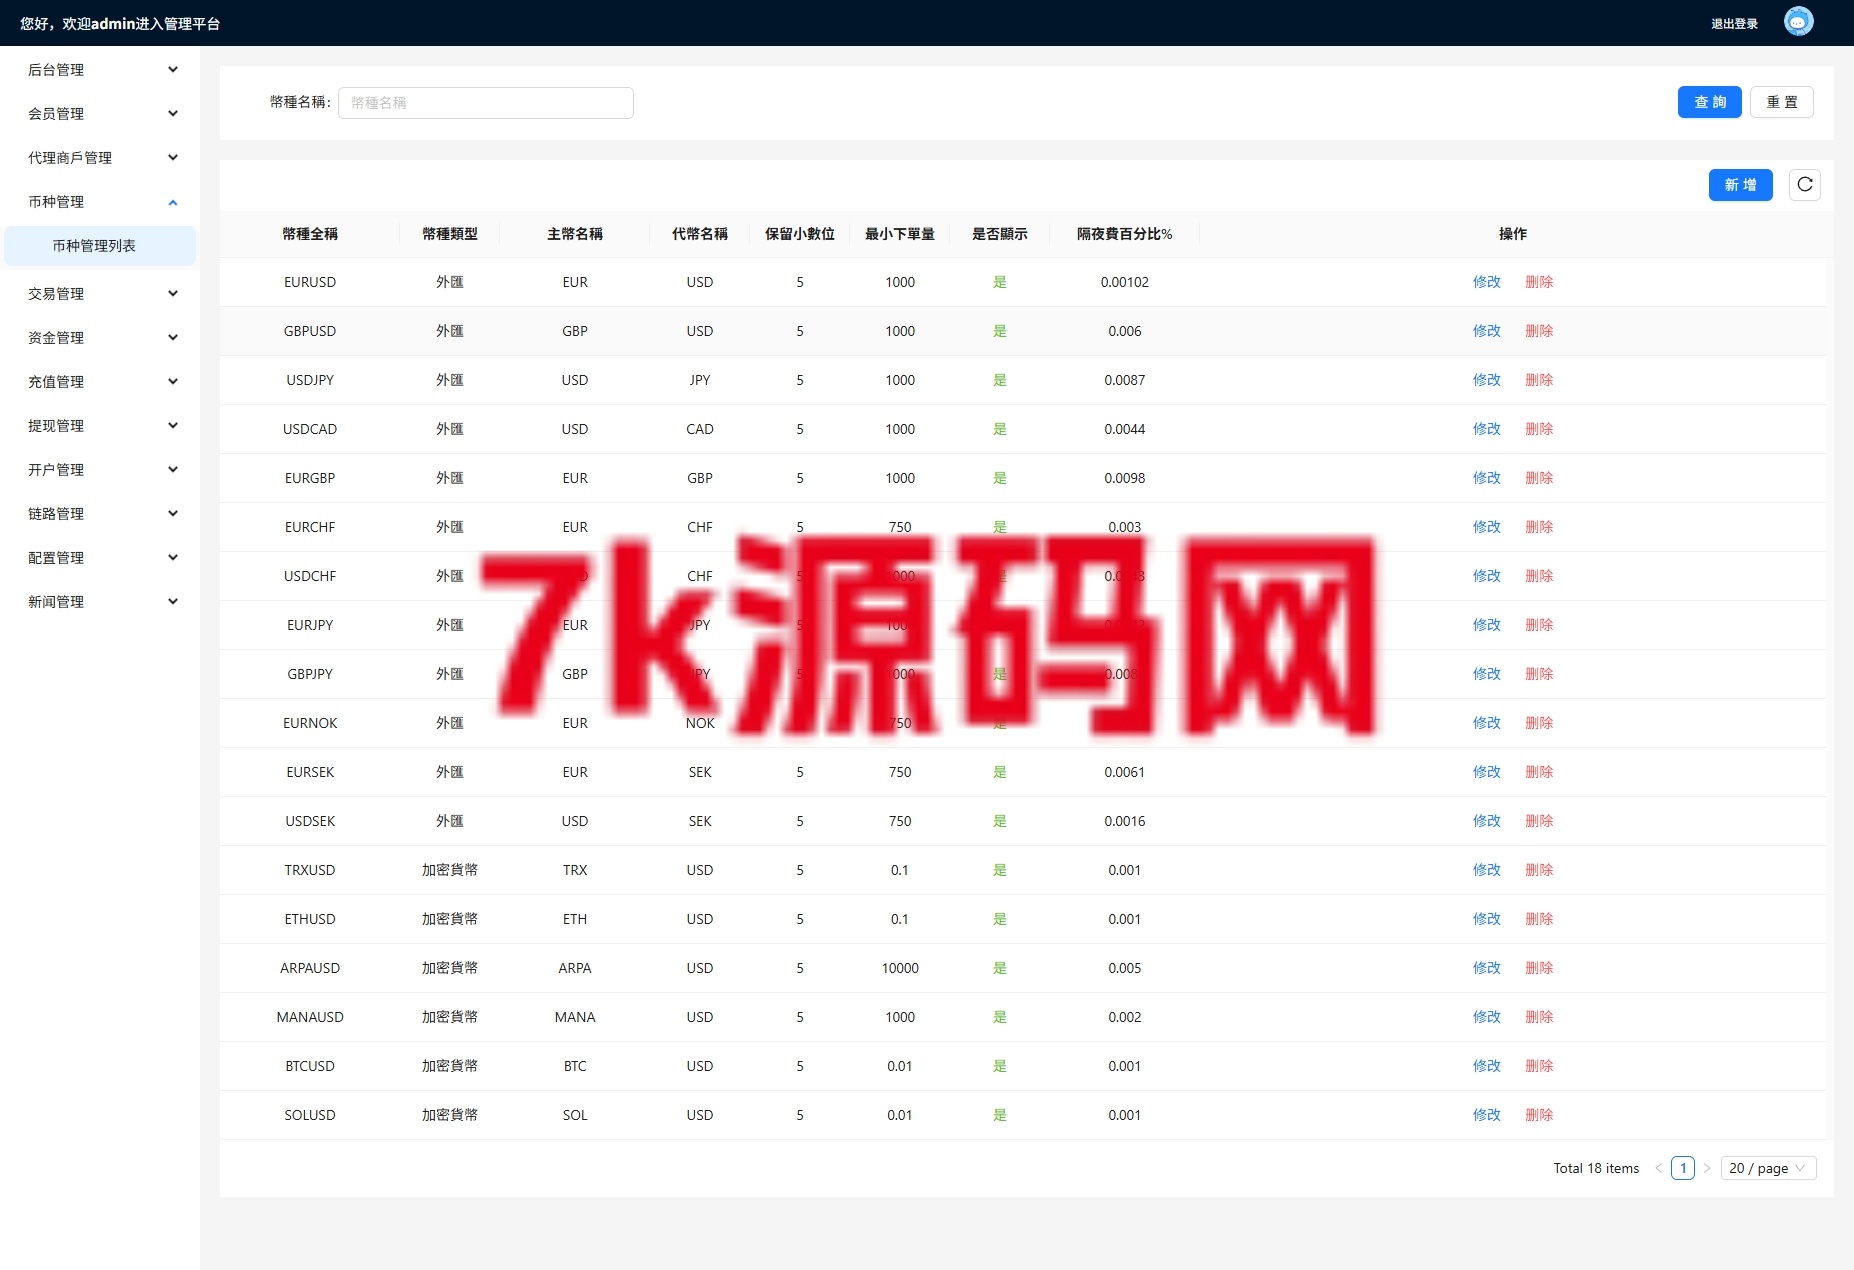Click 刪除 for MANAUSD row
This screenshot has width=1854, height=1270.
pyautogui.click(x=1539, y=1017)
